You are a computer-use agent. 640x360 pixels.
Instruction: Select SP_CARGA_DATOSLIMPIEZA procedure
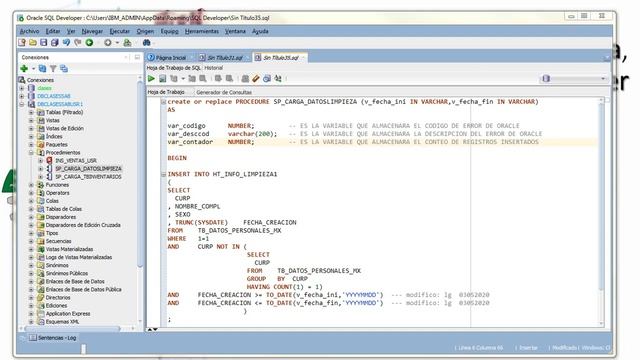coord(88,169)
